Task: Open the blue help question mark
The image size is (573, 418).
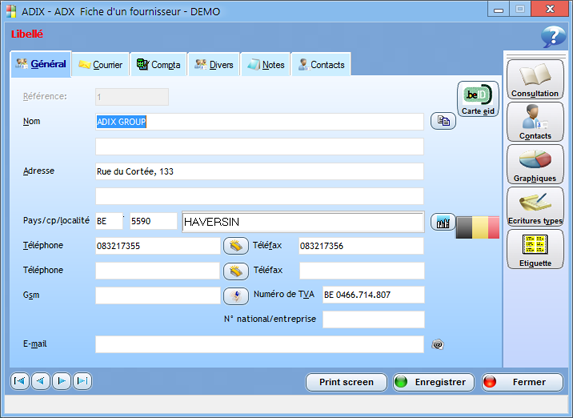Action: tap(554, 36)
